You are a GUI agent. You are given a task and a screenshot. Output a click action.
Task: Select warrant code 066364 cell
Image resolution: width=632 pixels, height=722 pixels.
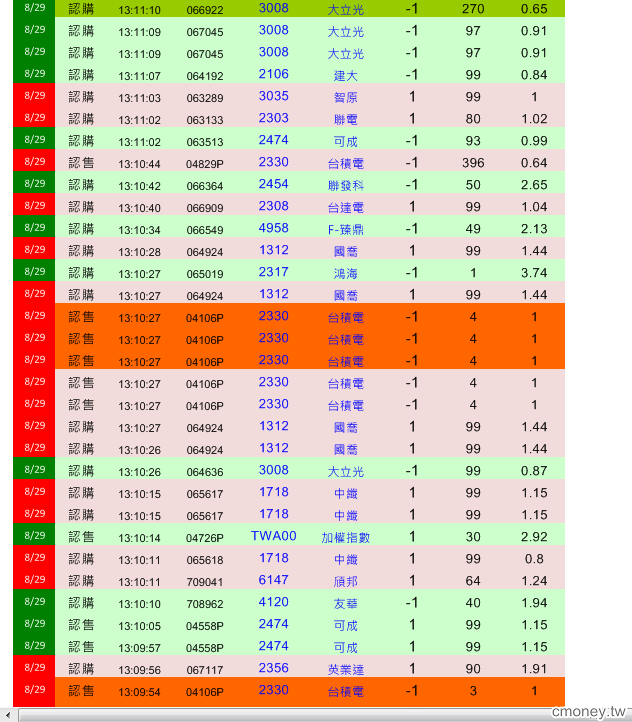tap(205, 186)
